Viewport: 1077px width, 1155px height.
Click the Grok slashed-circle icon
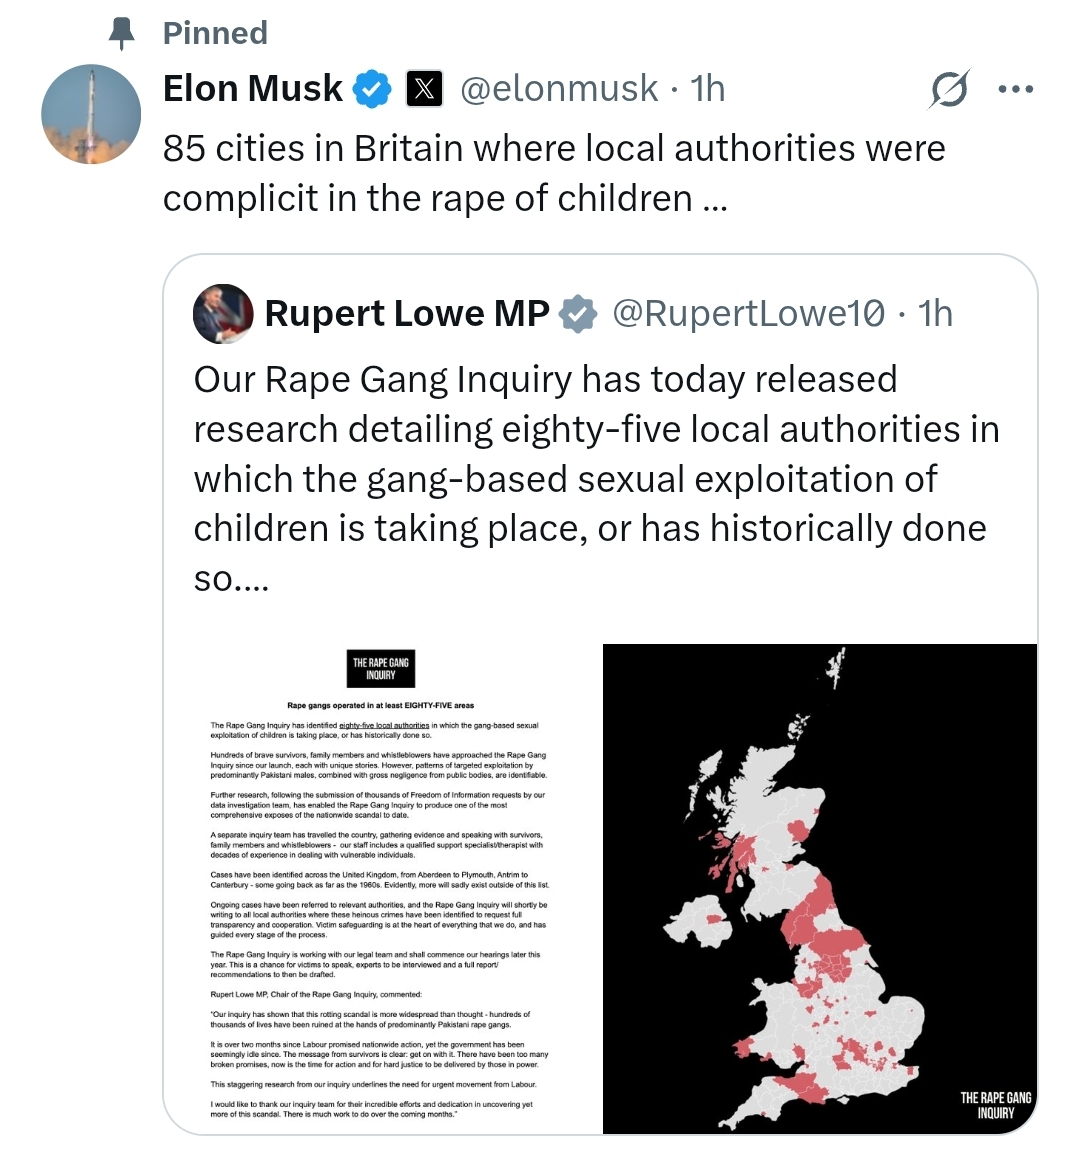(949, 90)
